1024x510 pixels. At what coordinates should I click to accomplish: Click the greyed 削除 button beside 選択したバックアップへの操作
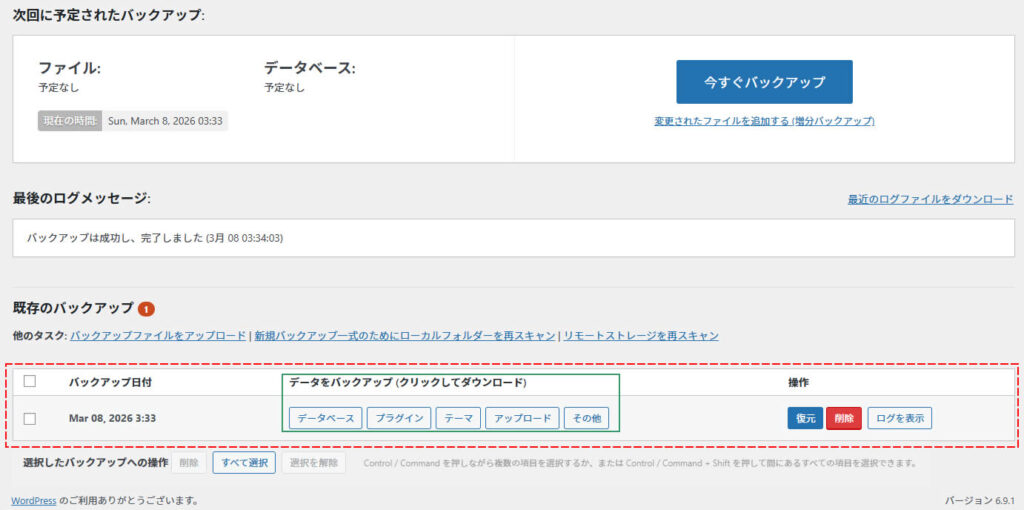(189, 463)
